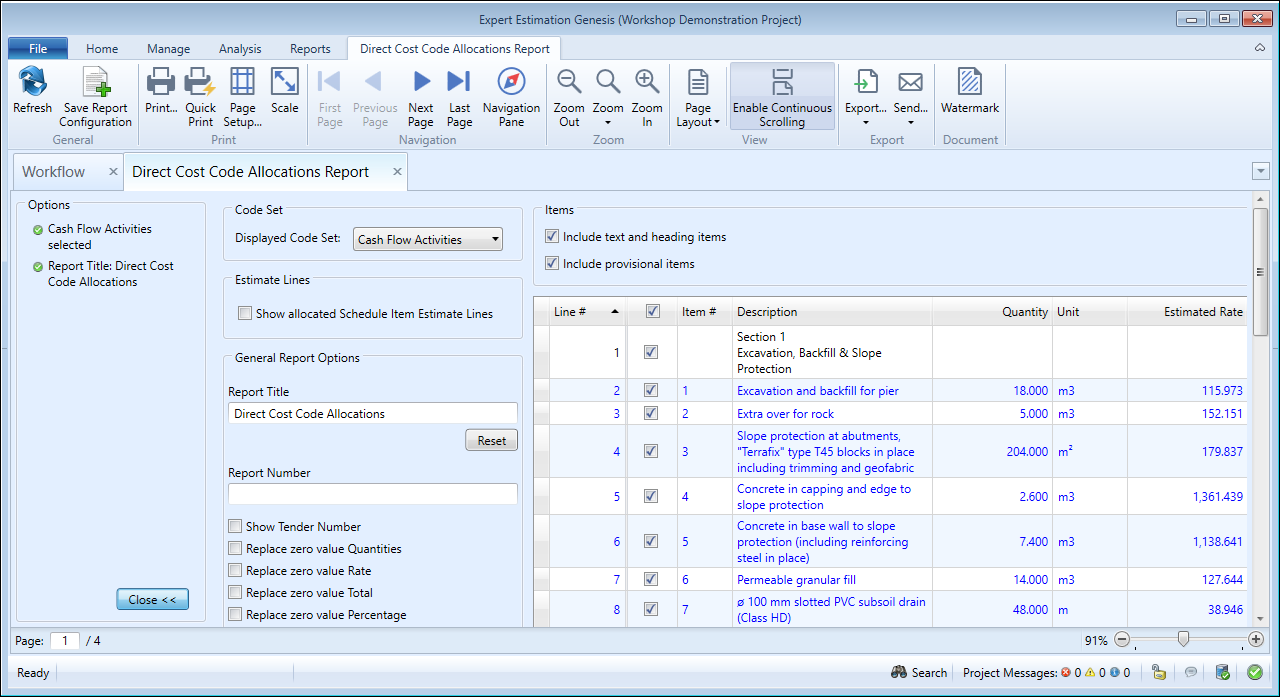Switch to the Analysis ribbon tab

click(x=240, y=49)
